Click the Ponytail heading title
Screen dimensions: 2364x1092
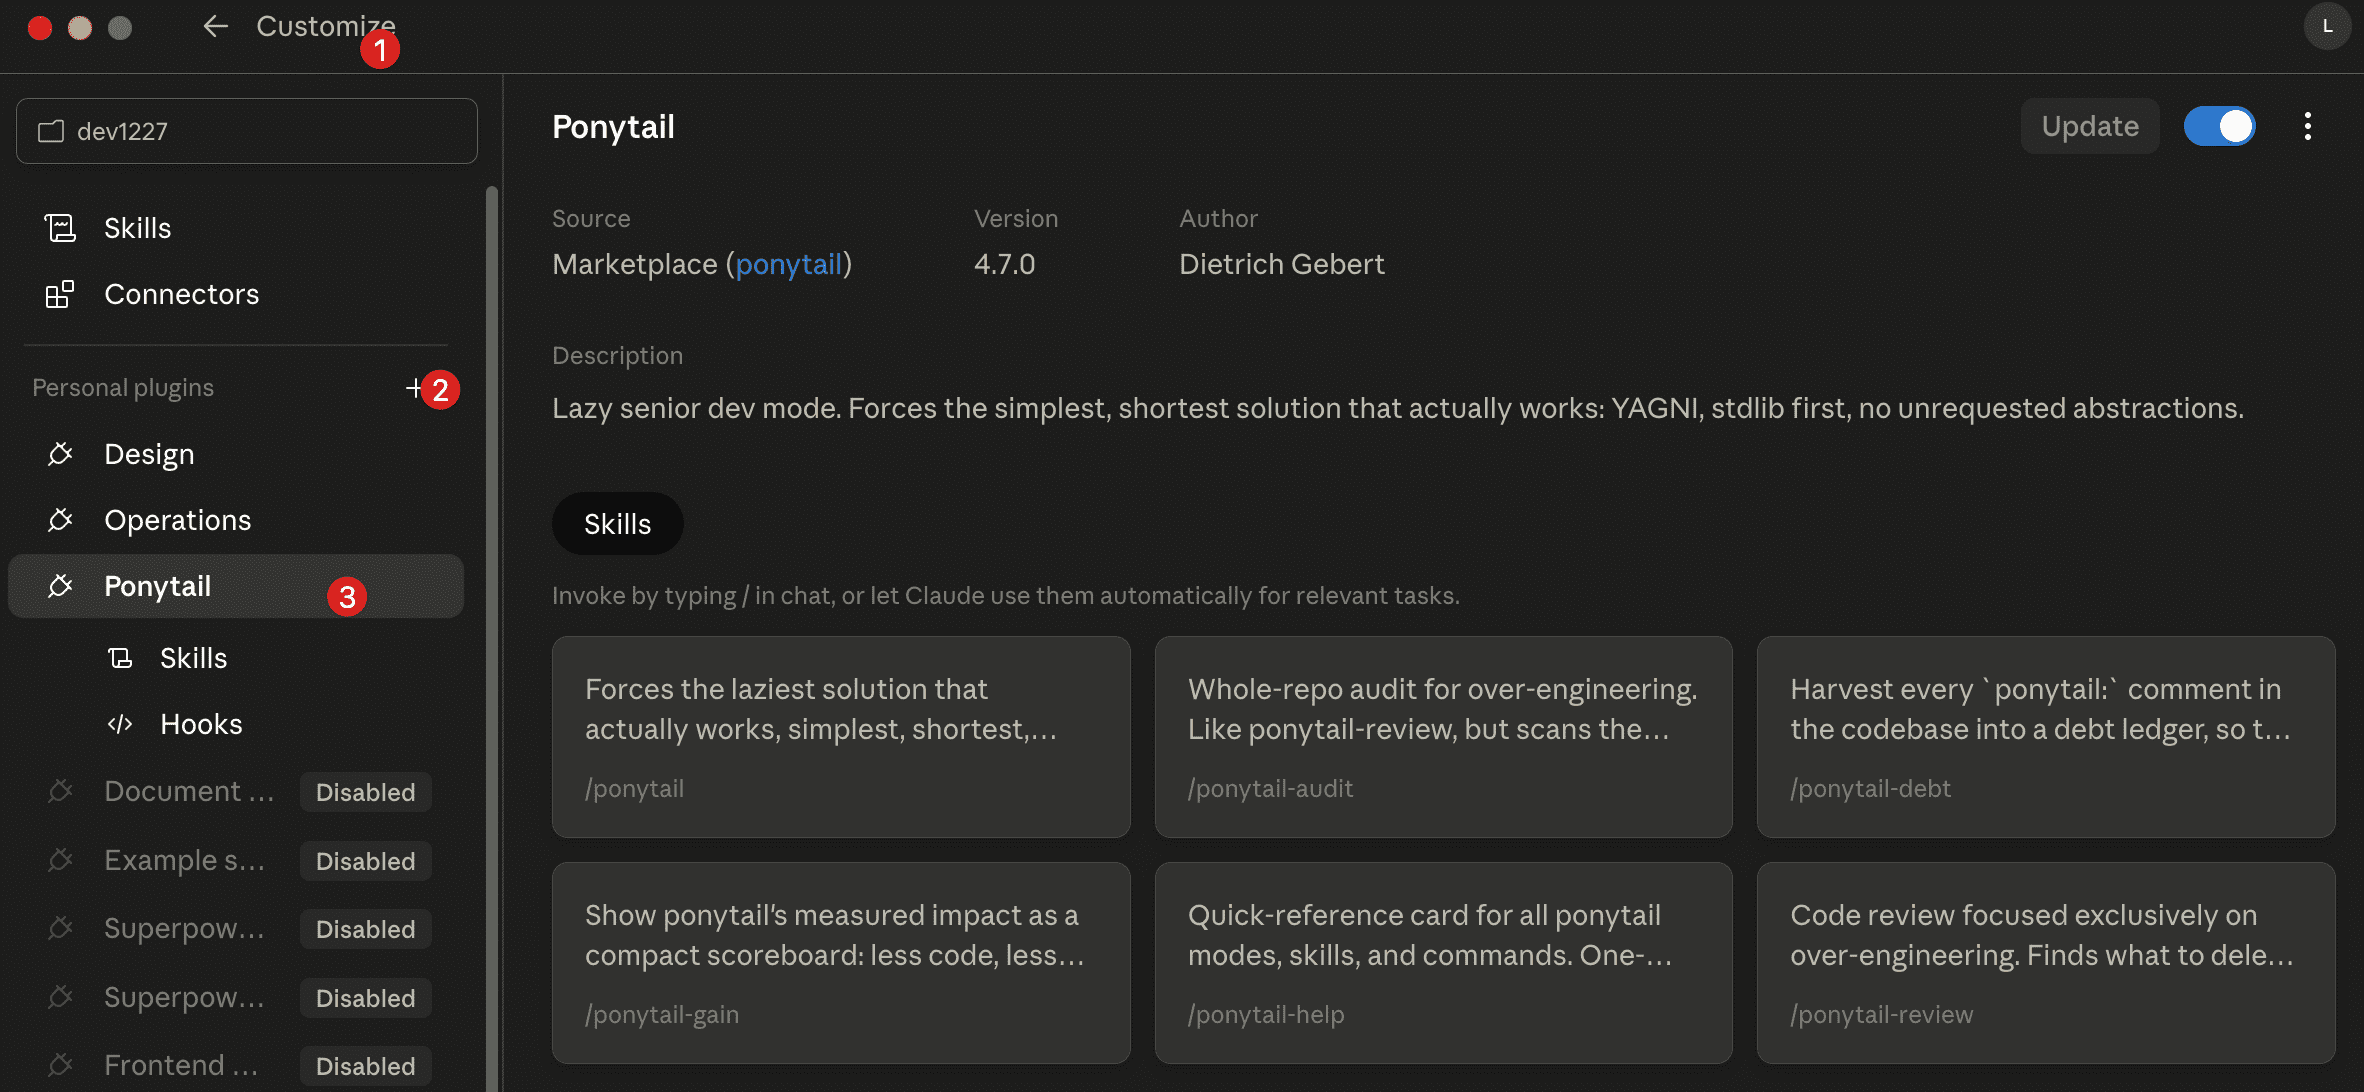click(x=614, y=127)
